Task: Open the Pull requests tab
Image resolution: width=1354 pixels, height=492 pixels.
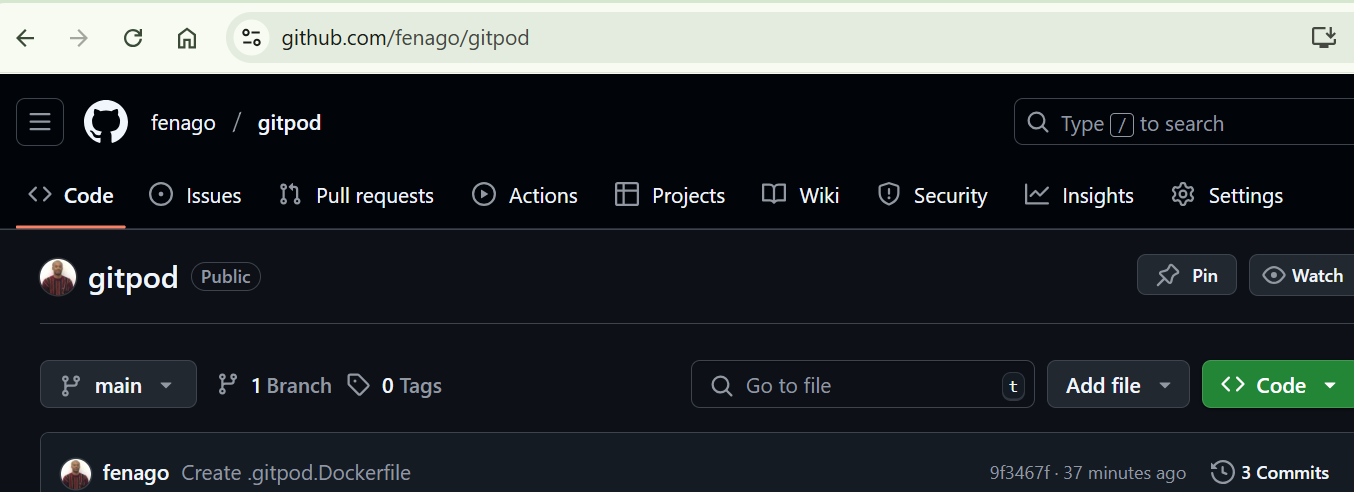Action: [356, 195]
